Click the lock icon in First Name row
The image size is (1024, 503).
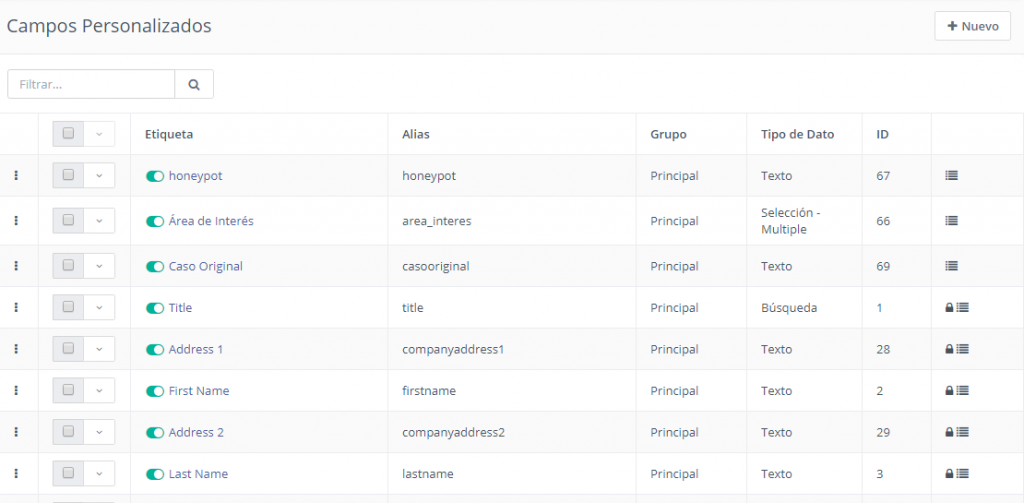click(949, 391)
